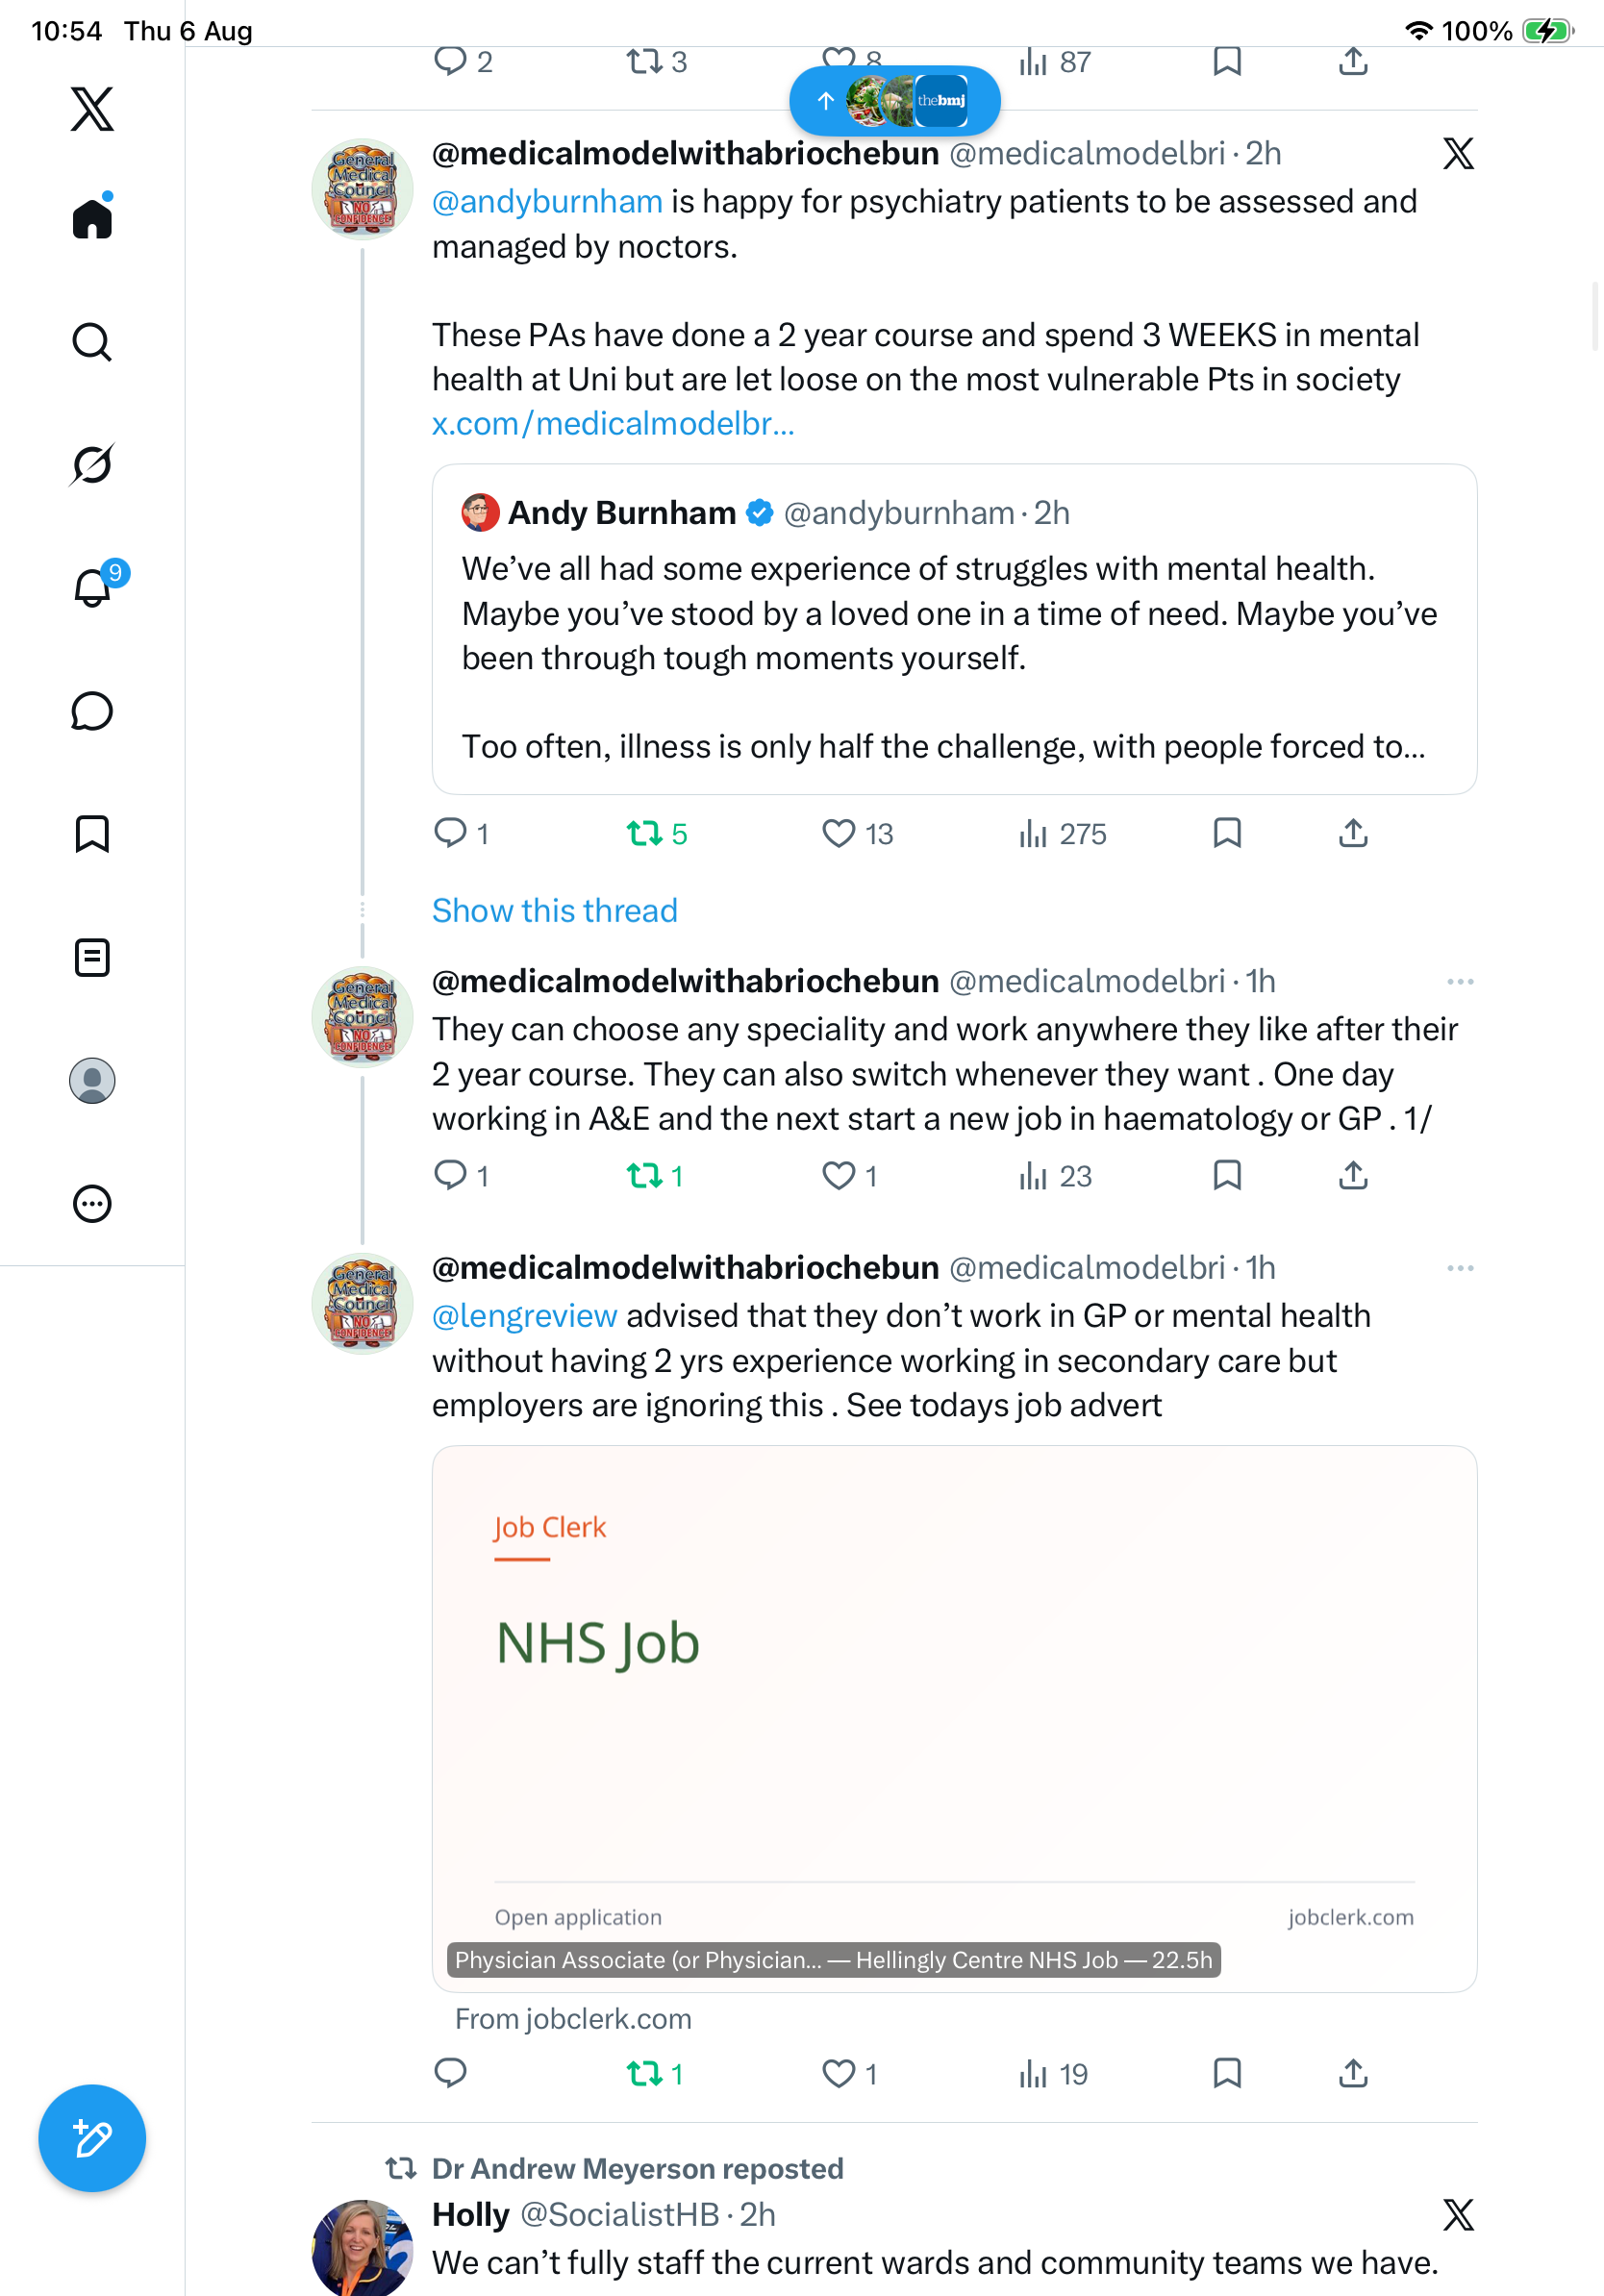Image resolution: width=1604 pixels, height=2296 pixels.
Task: Open Lists icon in sidebar
Action: point(92,958)
